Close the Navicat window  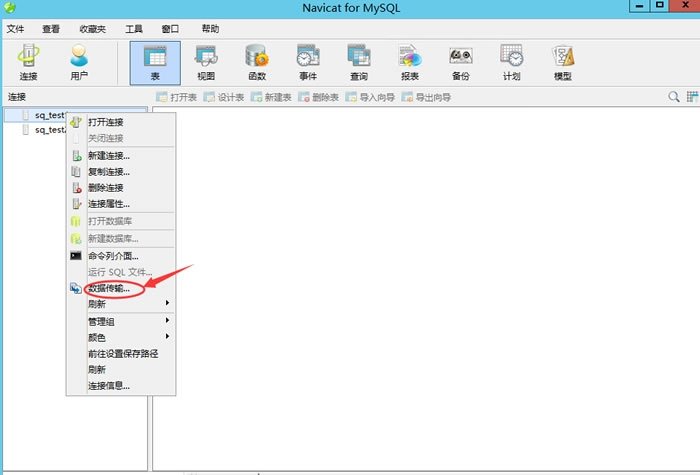click(x=685, y=6)
